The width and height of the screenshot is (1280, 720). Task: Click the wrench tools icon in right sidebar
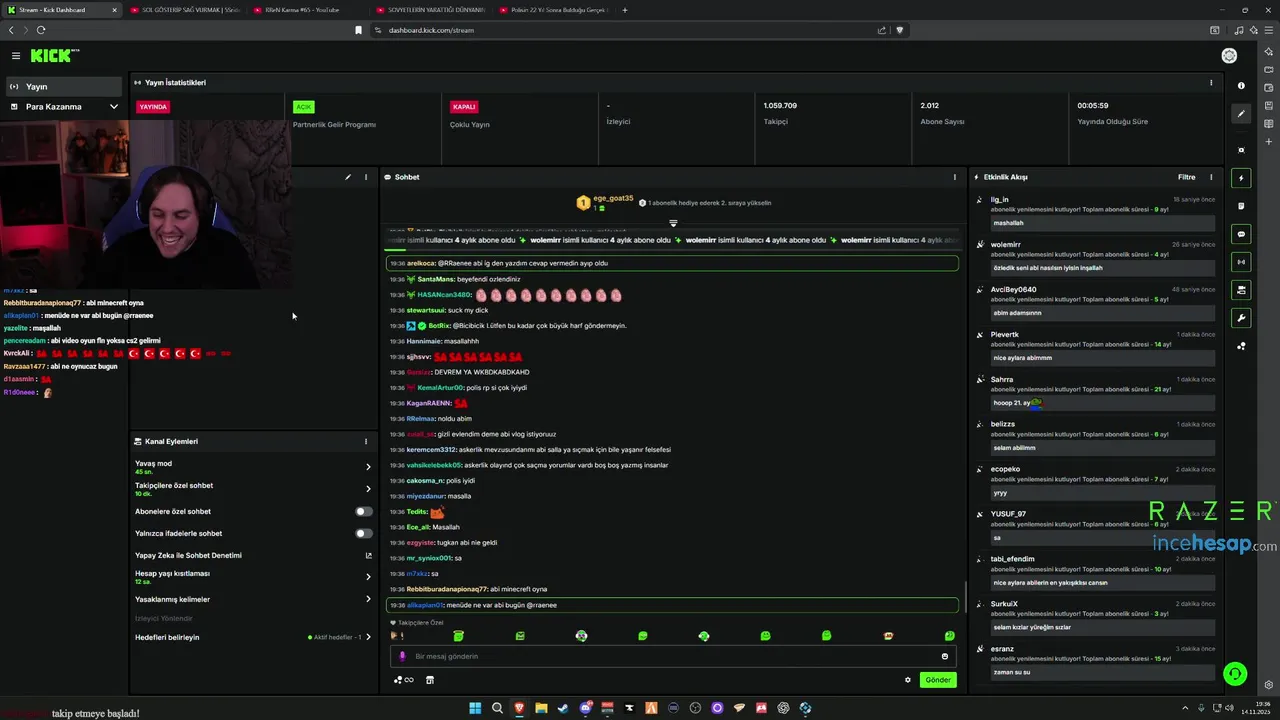(1241, 318)
